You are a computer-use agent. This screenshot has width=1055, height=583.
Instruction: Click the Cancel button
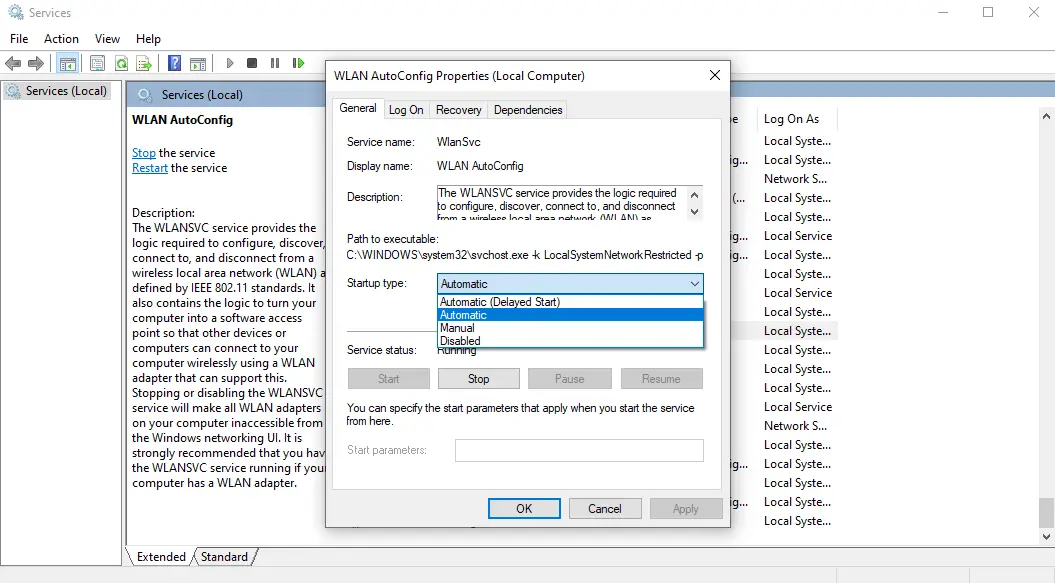[605, 509]
